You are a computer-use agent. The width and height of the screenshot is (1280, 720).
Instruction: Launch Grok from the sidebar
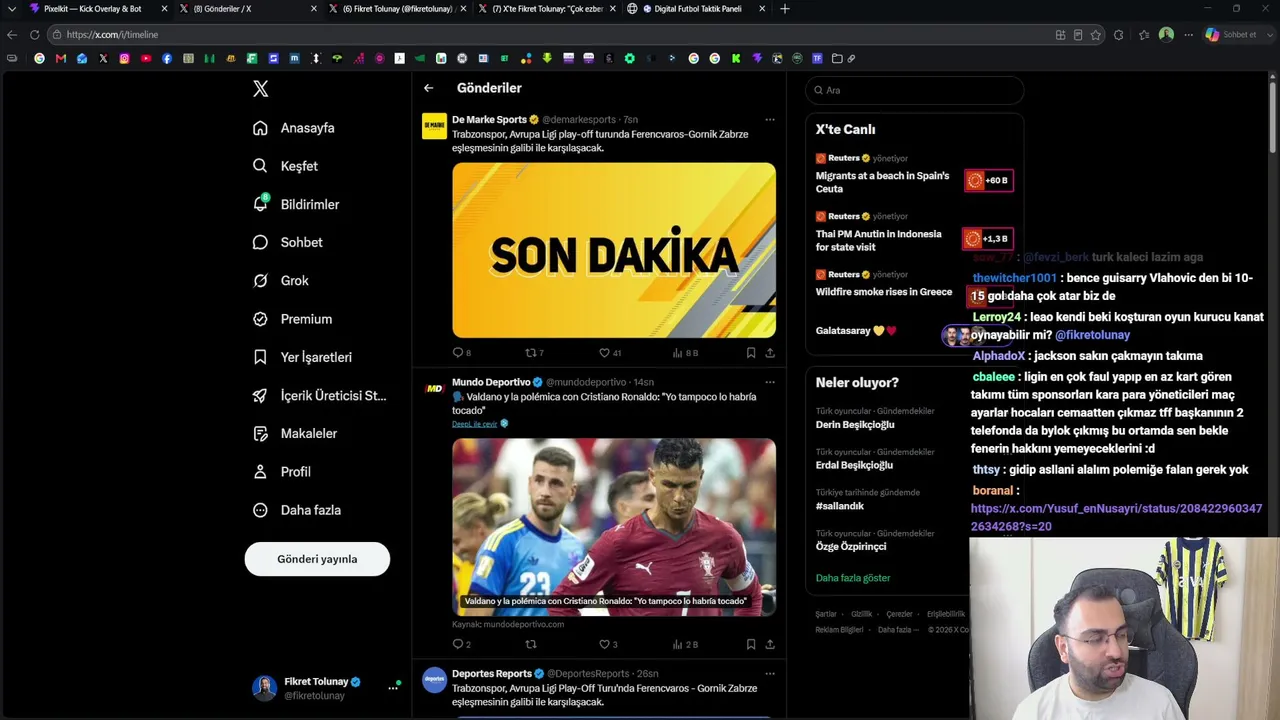[x=280, y=281]
